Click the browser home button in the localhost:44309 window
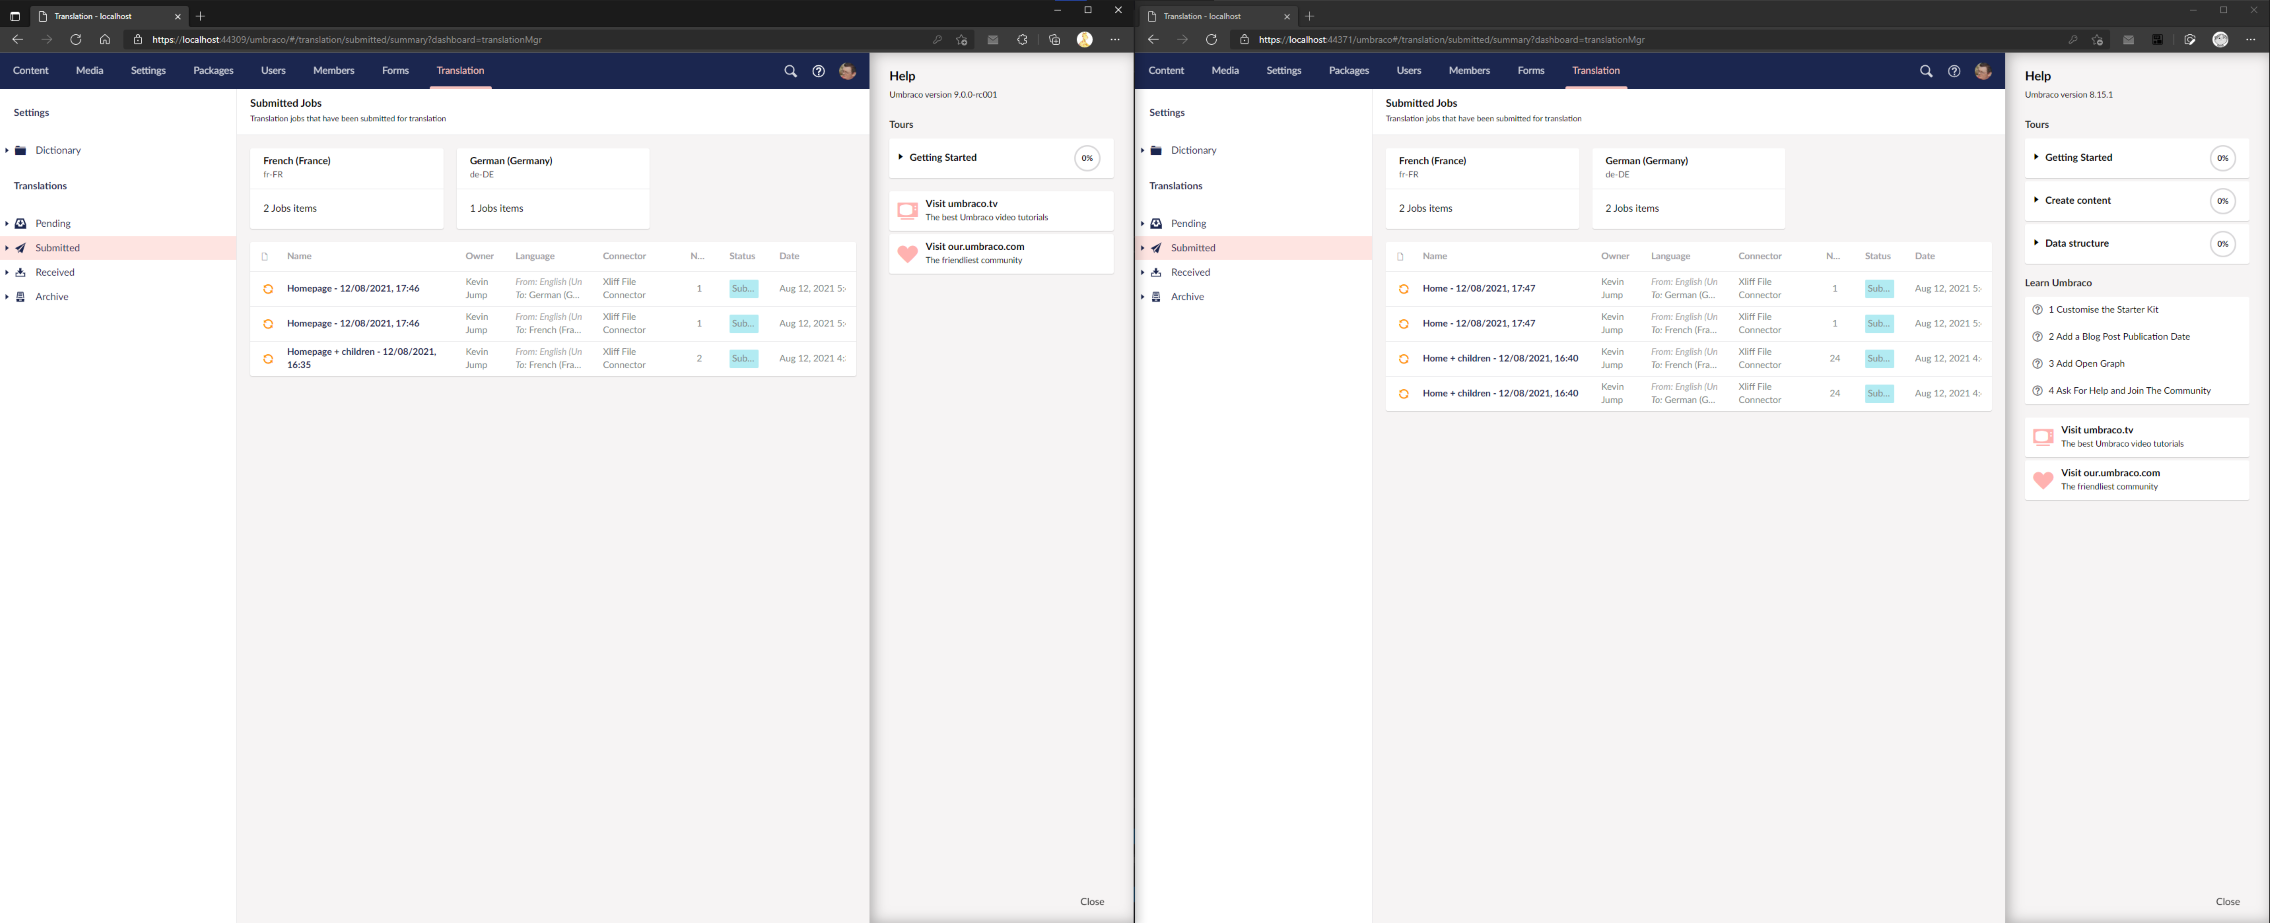The height and width of the screenshot is (923, 2270). tap(105, 40)
